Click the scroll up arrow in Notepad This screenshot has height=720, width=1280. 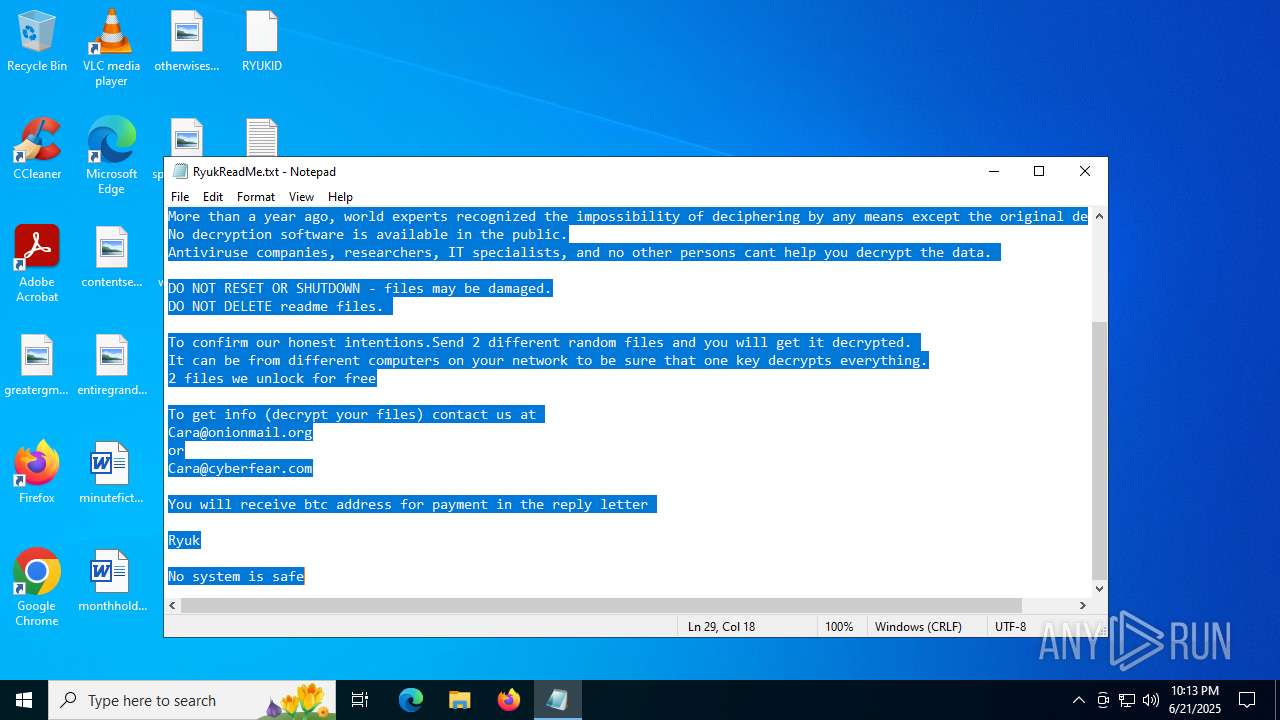tap(1099, 216)
